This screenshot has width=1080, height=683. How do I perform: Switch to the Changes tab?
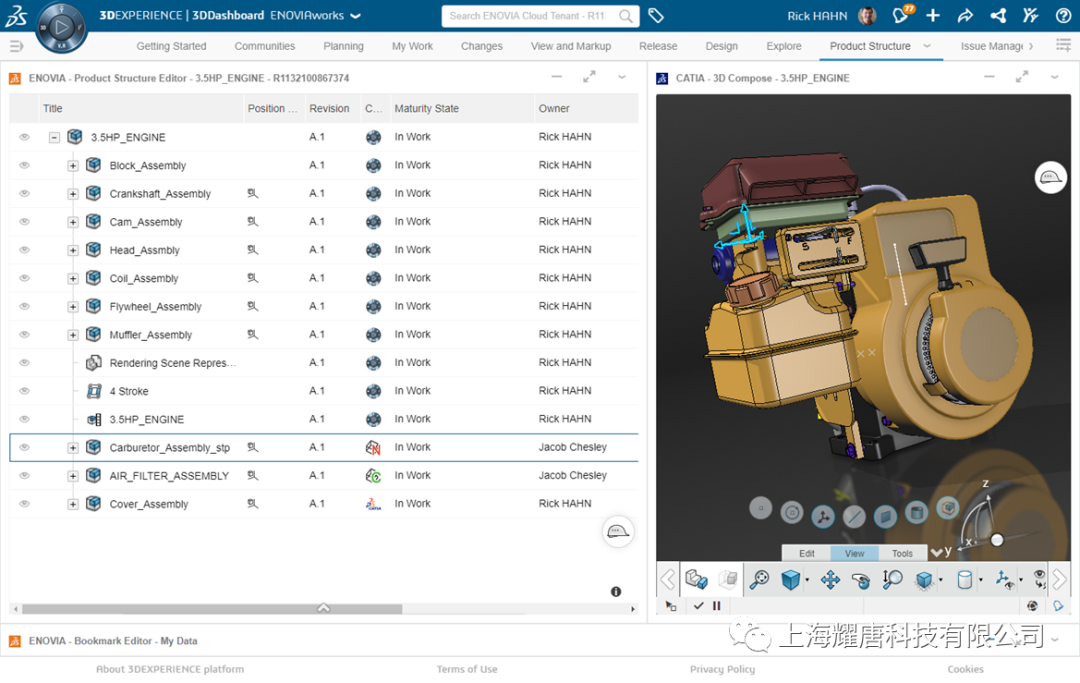481,46
